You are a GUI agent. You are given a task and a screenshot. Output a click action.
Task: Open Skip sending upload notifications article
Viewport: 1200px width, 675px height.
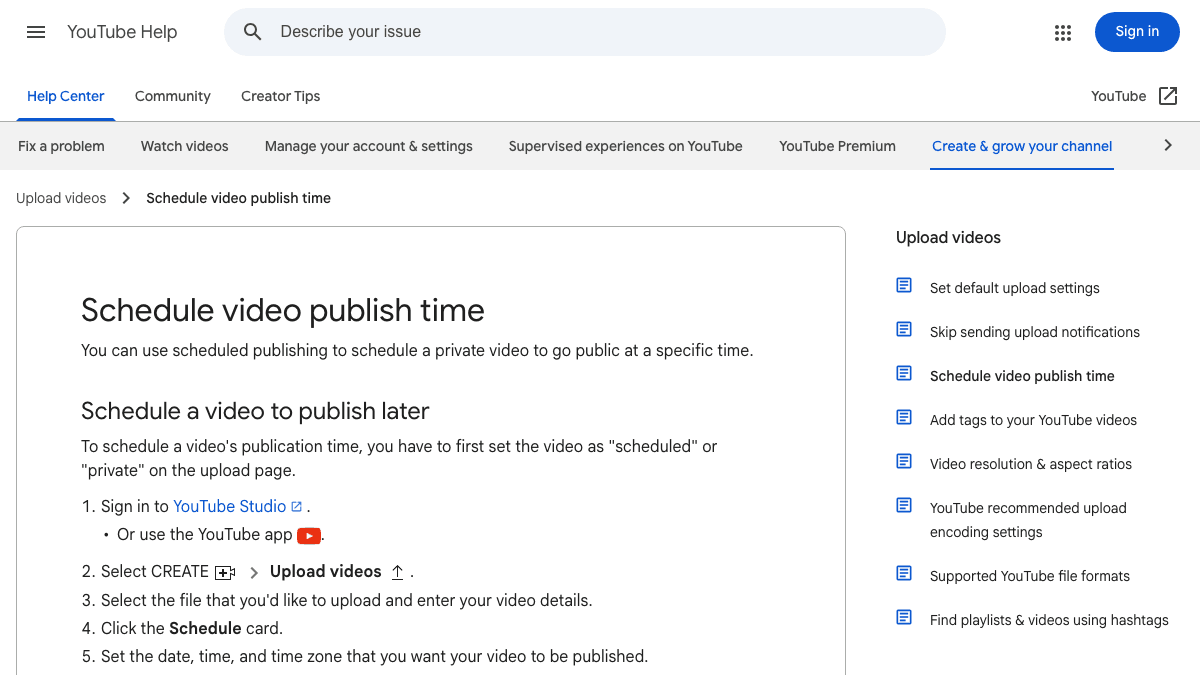click(1035, 332)
